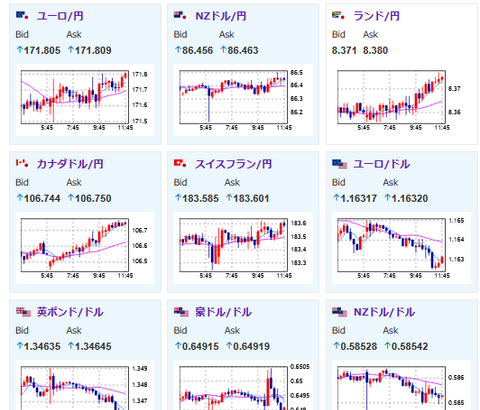View the ランド/円 candlestick chart
Image resolution: width=480 pixels, height=410 pixels.
[x=401, y=100]
